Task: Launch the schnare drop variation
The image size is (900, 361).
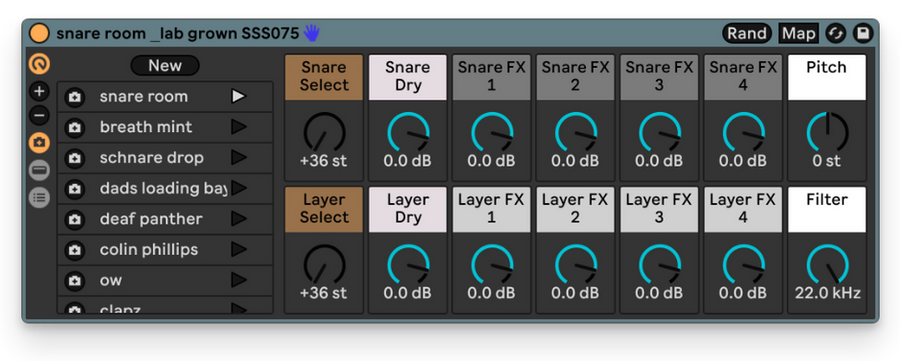Action: pyautogui.click(x=239, y=157)
